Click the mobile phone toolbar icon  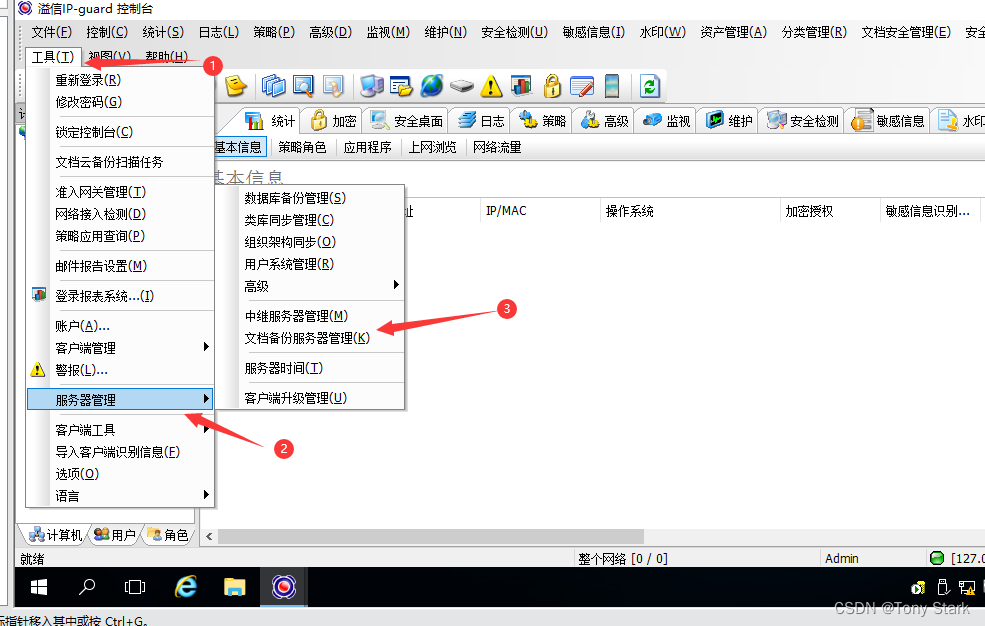click(x=612, y=86)
